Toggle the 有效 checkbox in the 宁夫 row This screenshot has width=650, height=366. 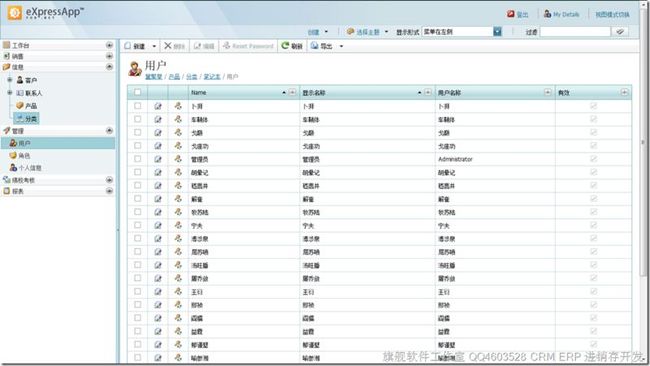[x=593, y=225]
